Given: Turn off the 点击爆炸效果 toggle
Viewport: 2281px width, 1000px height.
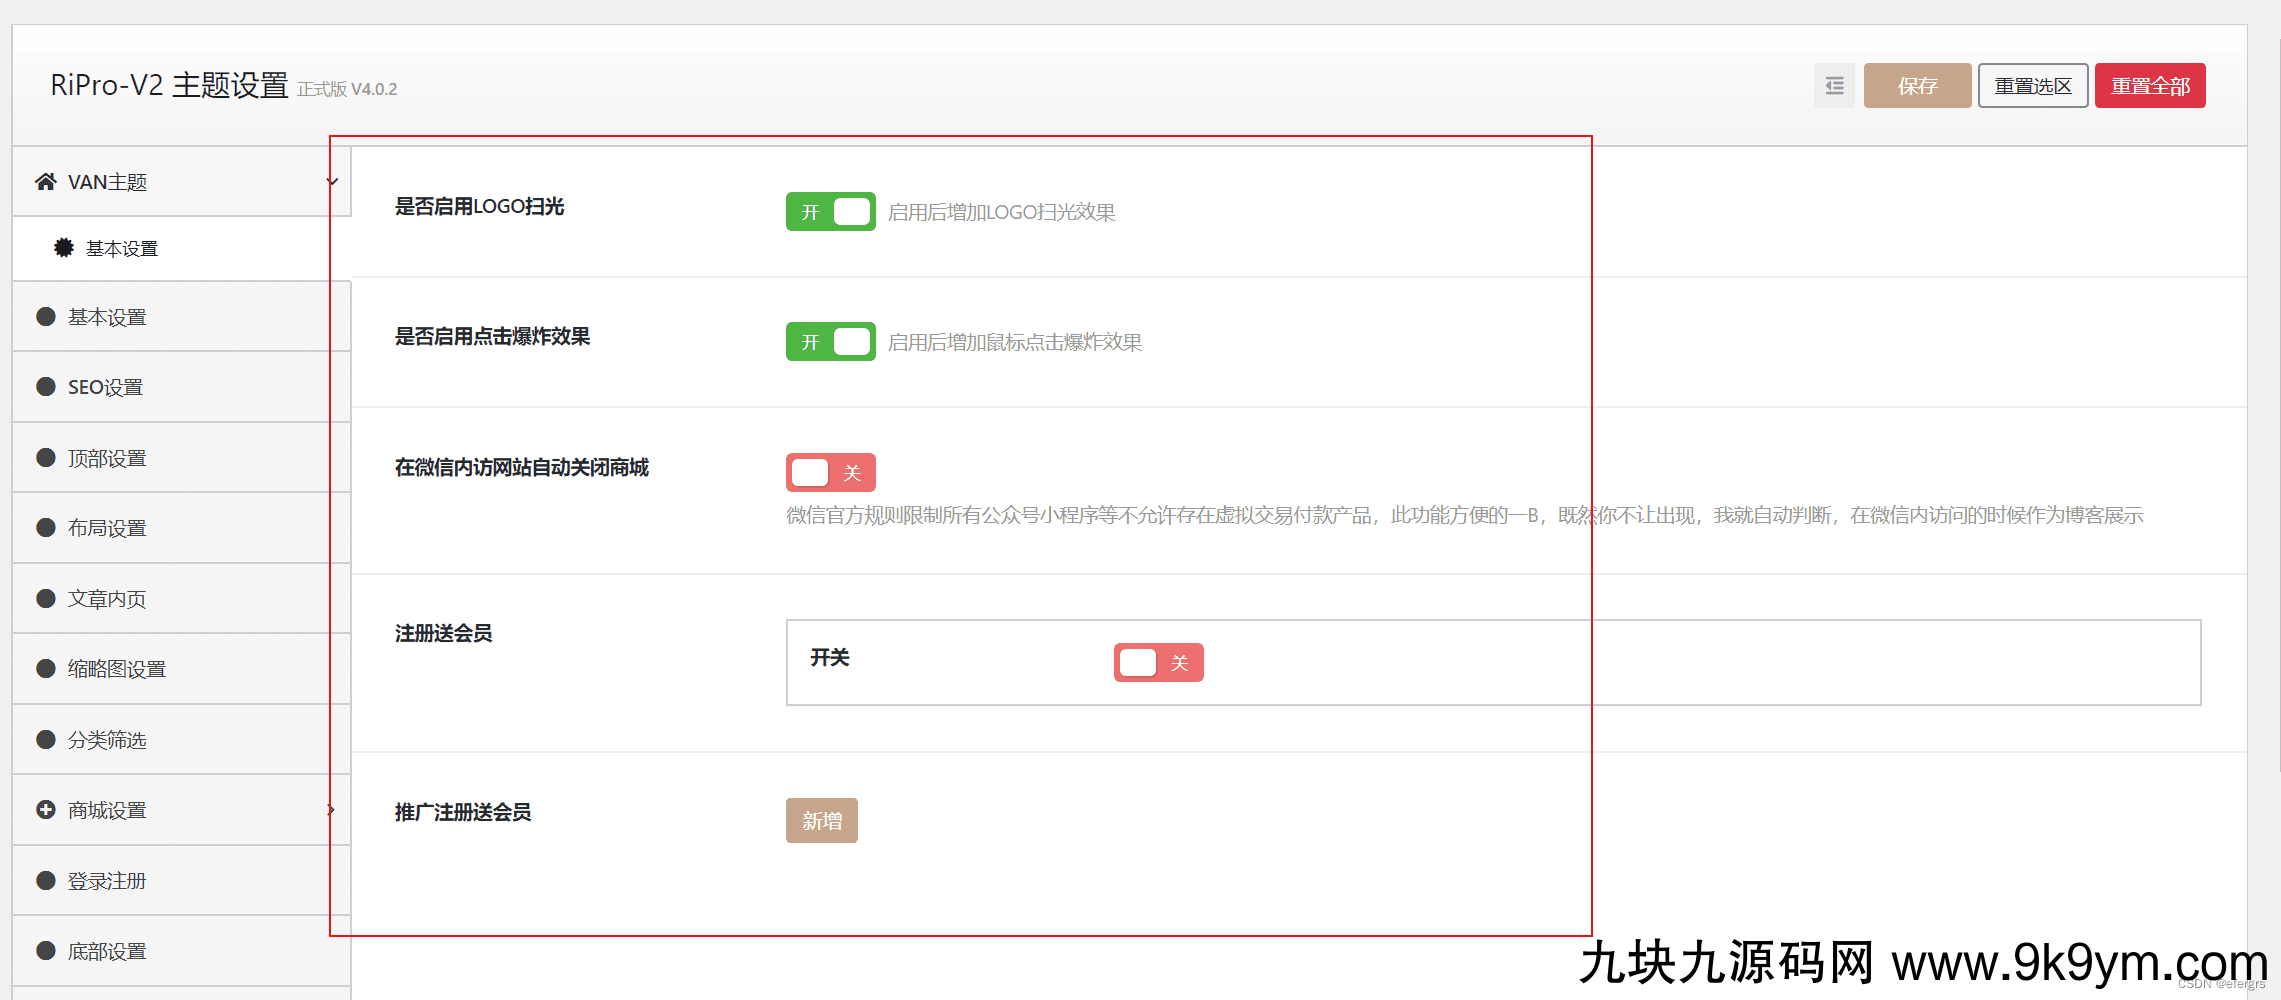Looking at the screenshot, I should point(830,342).
